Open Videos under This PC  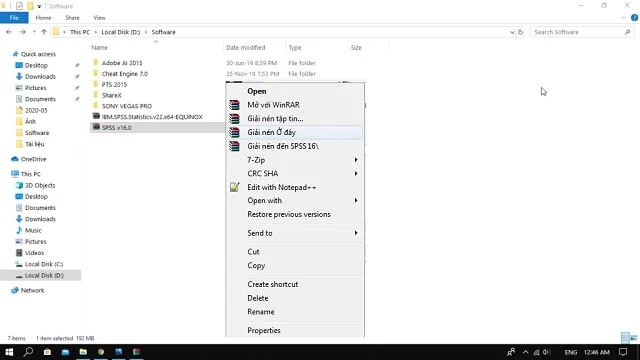(x=34, y=253)
